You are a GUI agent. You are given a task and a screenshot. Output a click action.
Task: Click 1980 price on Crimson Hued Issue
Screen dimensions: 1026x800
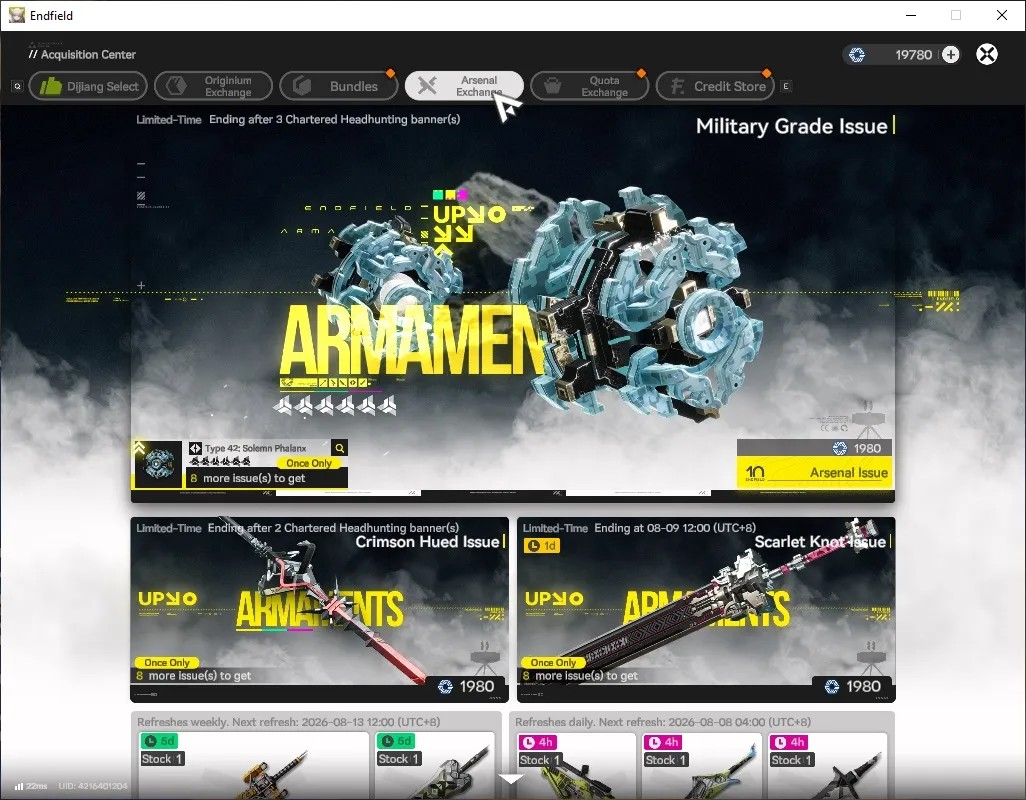pos(466,686)
